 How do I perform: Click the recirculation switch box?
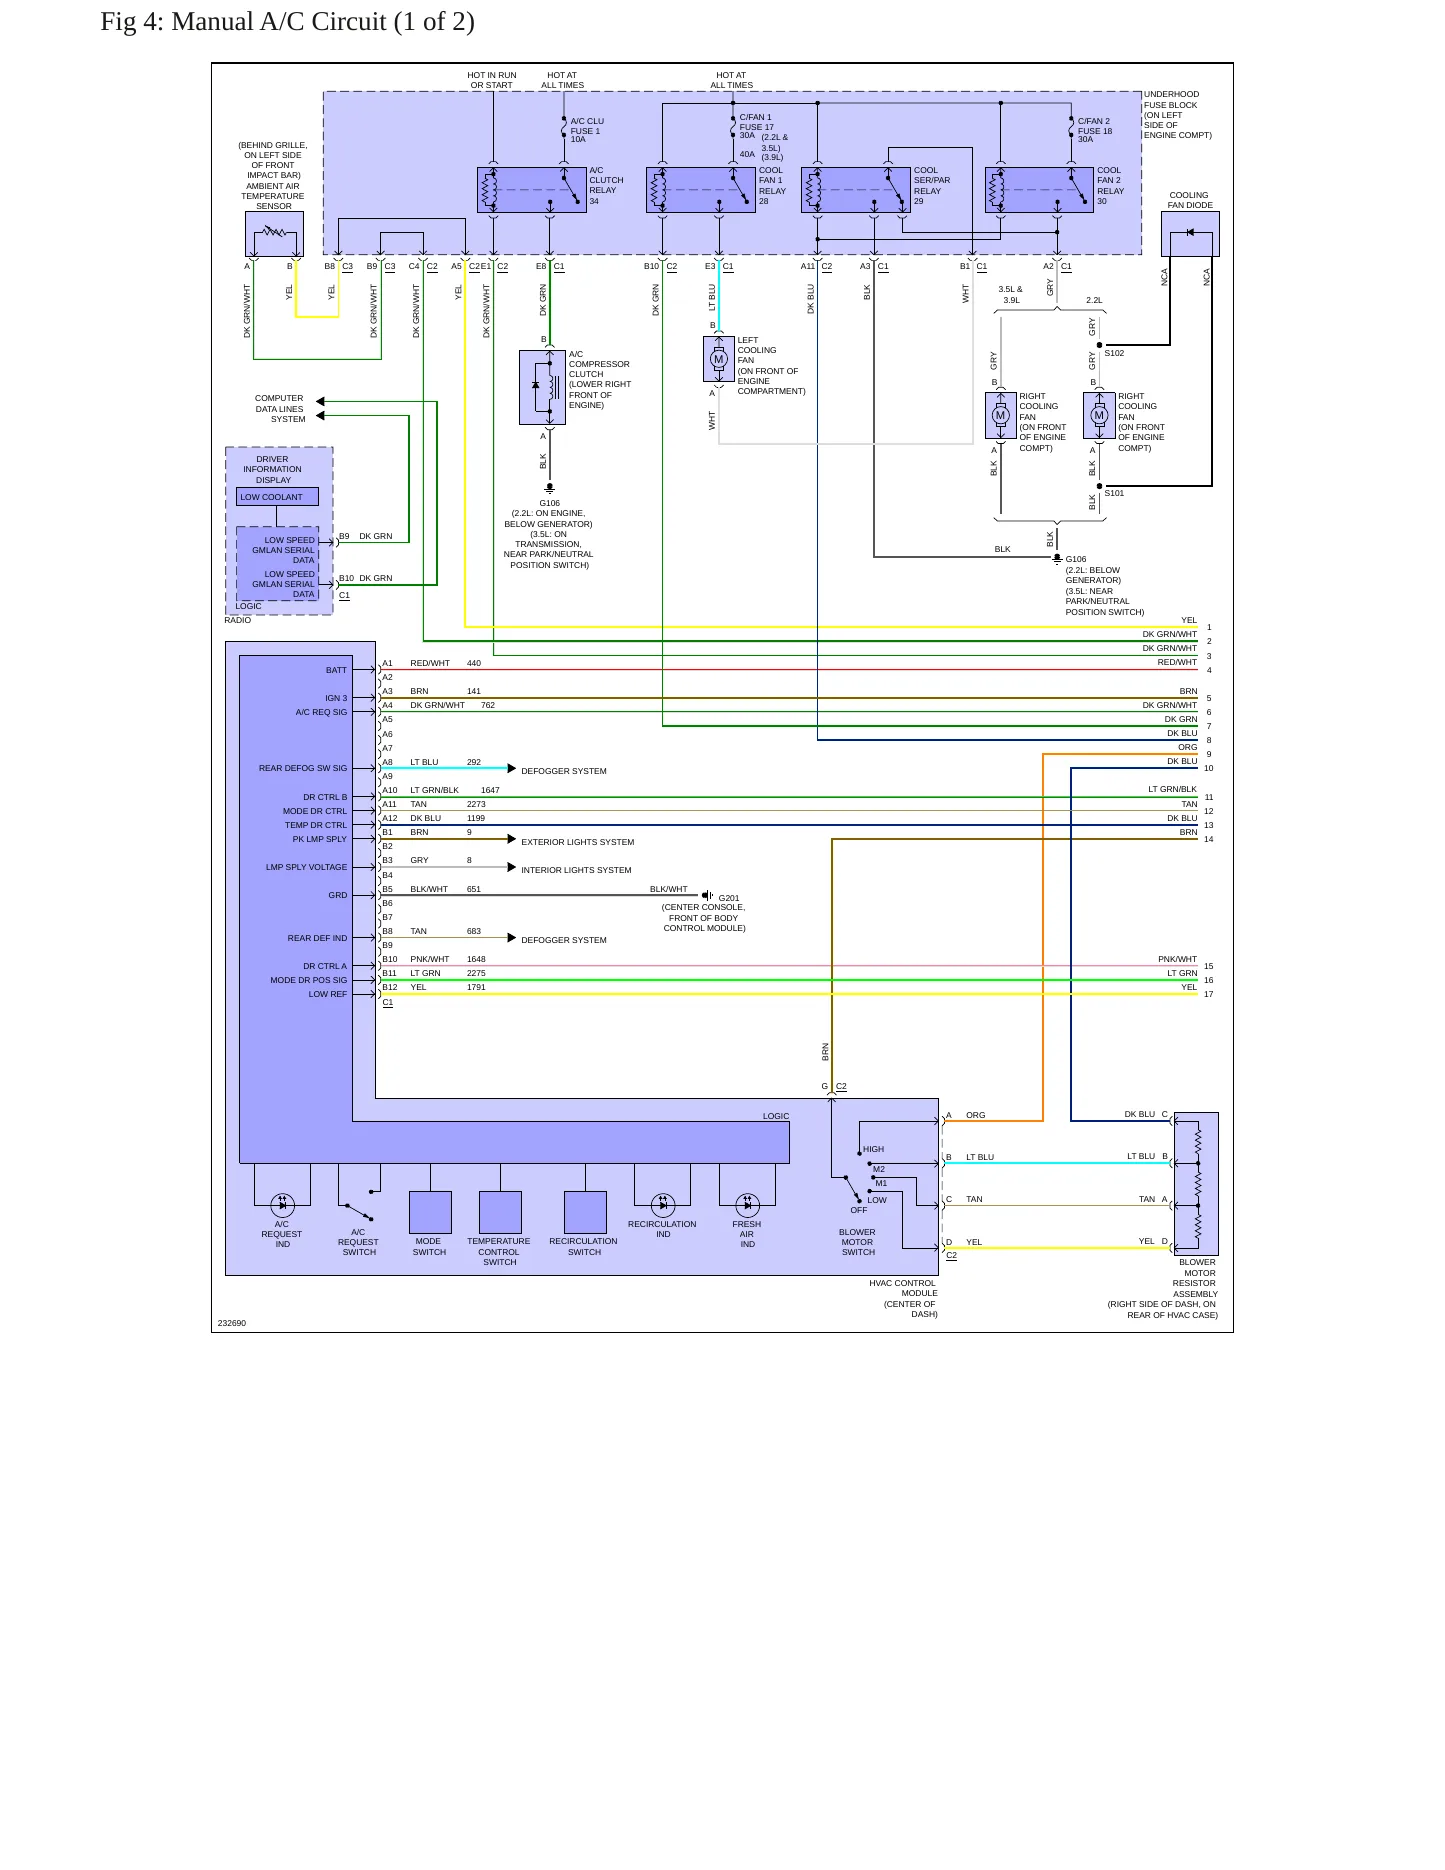tap(585, 1212)
